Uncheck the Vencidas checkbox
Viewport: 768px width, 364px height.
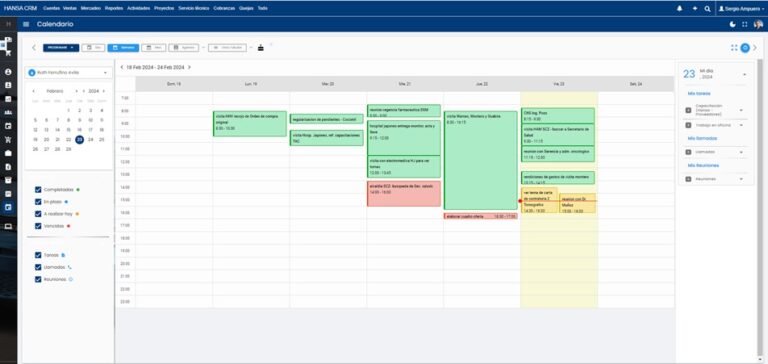[x=38, y=226]
